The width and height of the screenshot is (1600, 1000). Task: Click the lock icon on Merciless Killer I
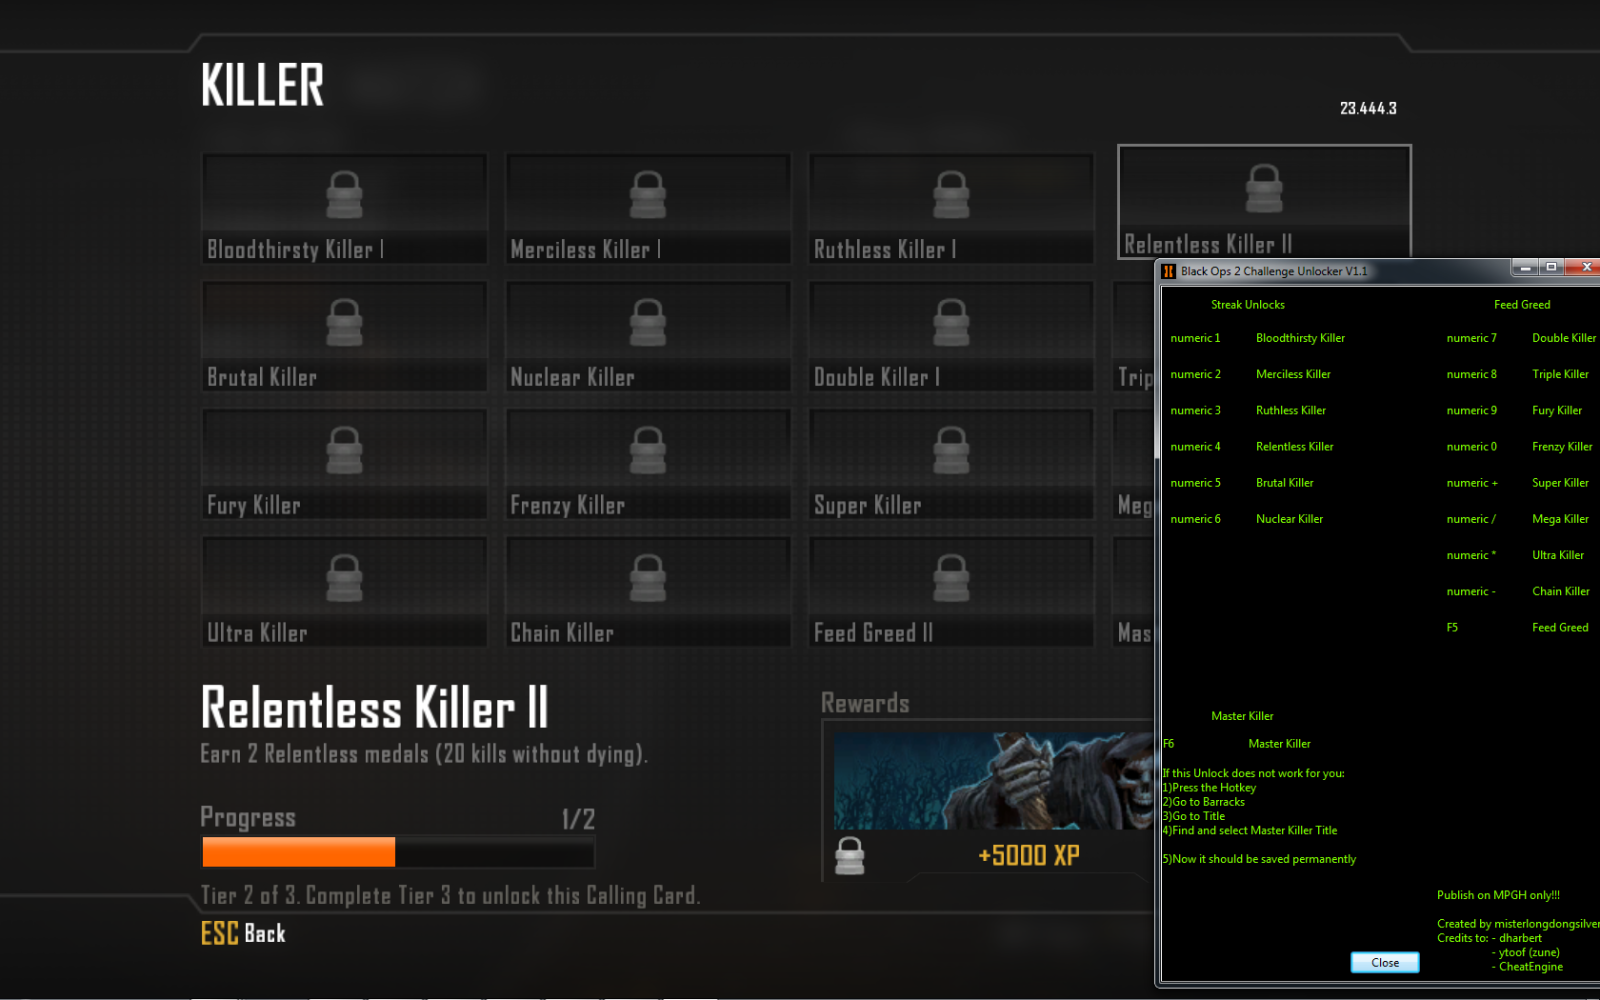tap(648, 194)
